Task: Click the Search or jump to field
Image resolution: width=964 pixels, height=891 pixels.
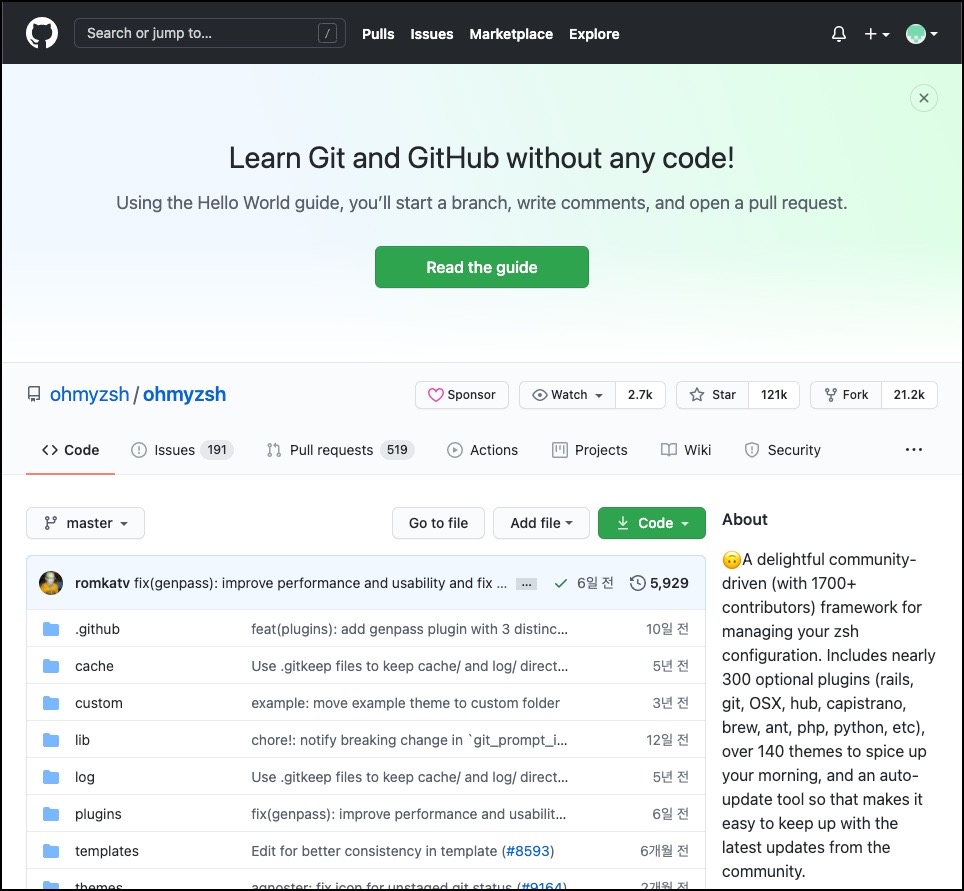Action: coord(210,33)
